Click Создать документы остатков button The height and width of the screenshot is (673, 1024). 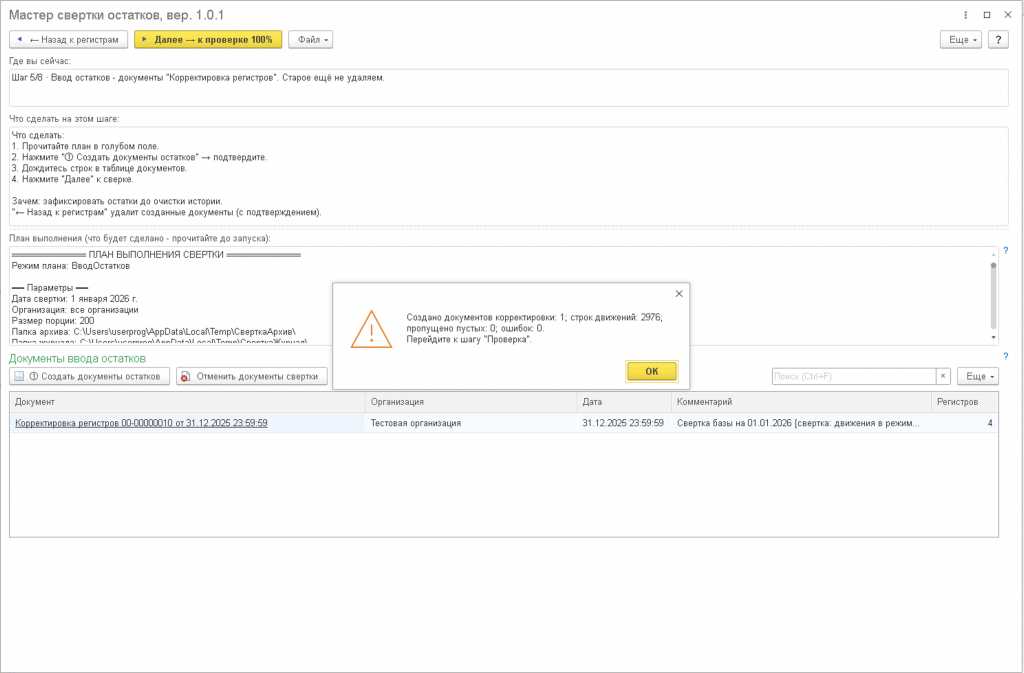pyautogui.click(x=89, y=377)
